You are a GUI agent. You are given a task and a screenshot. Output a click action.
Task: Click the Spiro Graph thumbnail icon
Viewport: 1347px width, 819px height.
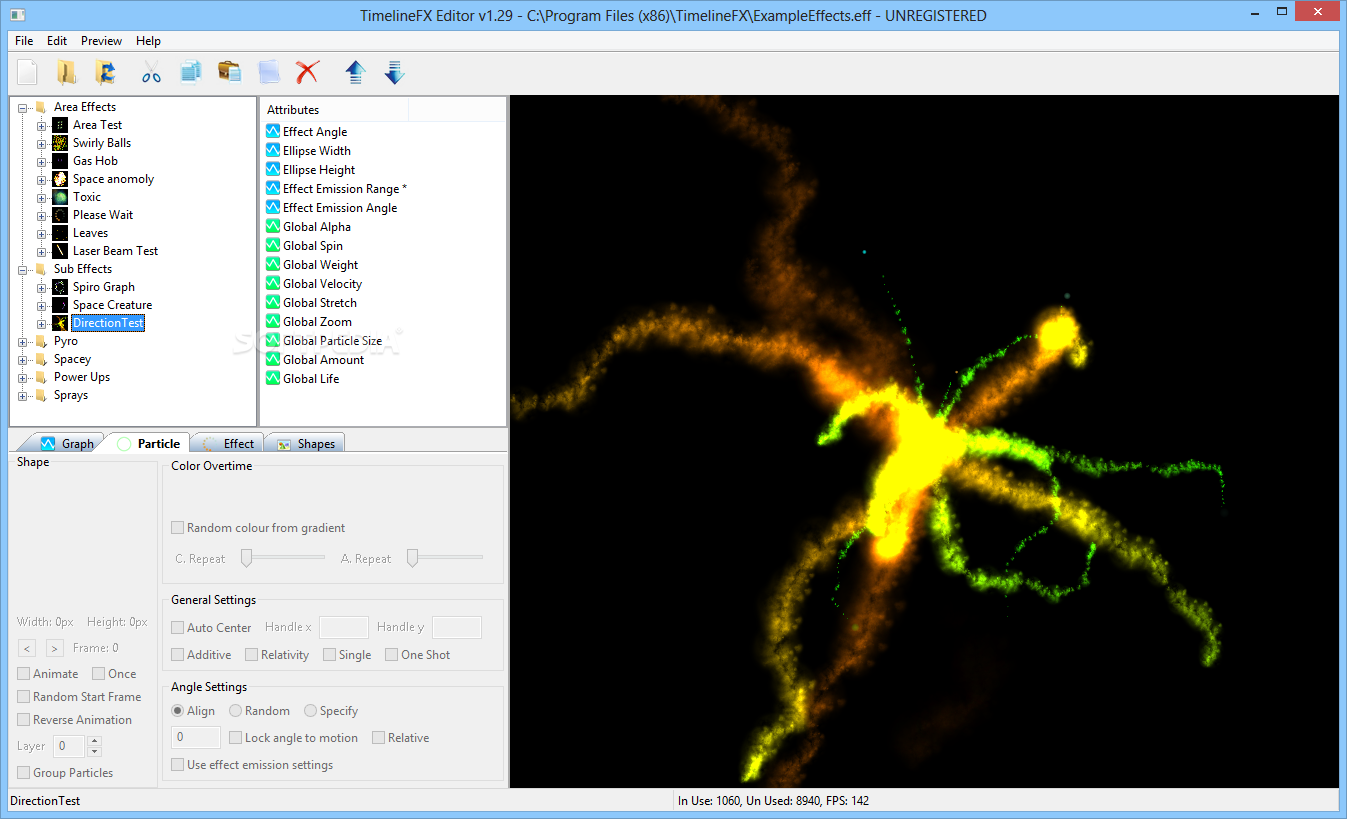(x=60, y=287)
